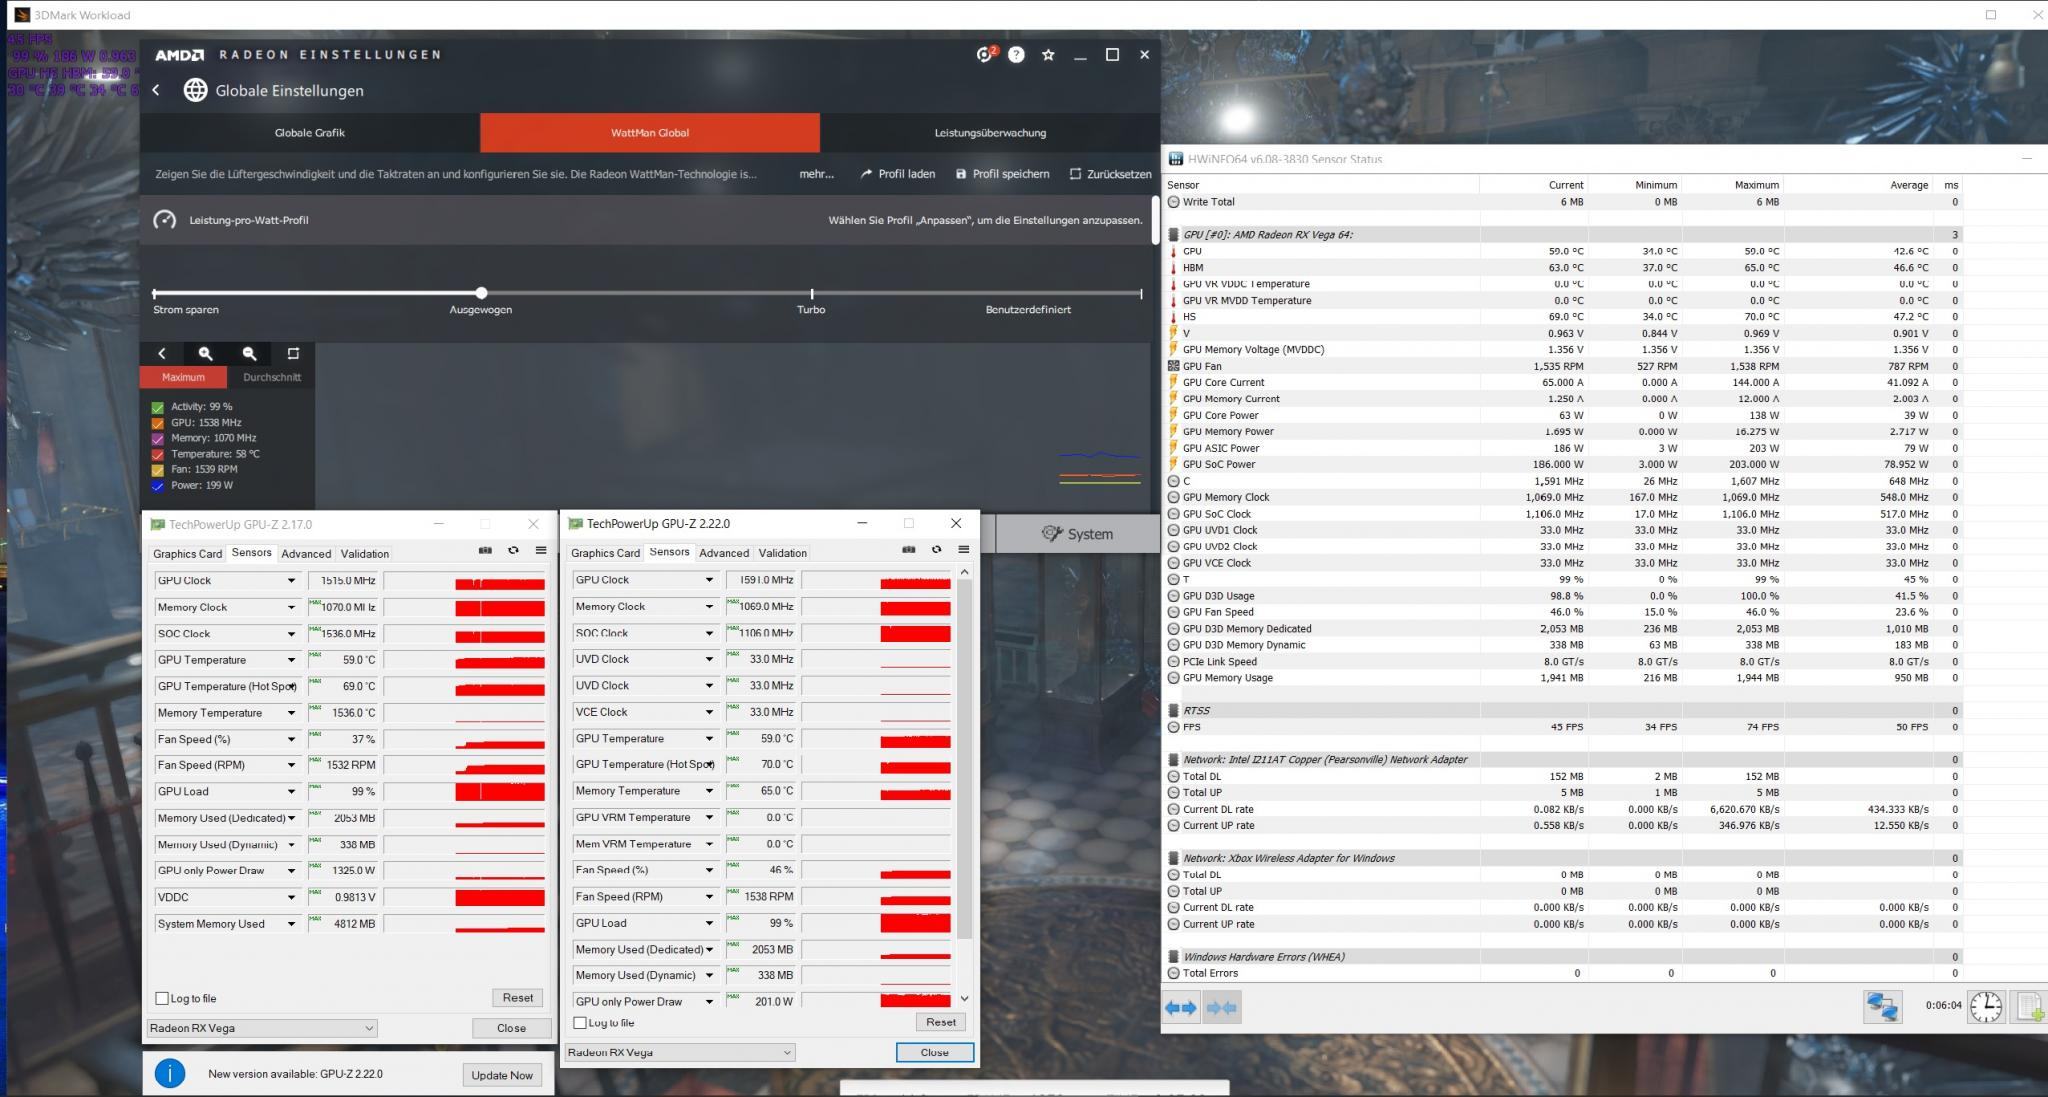The width and height of the screenshot is (2048, 1097).
Task: Click the Radeon notifications bell icon
Action: (985, 55)
